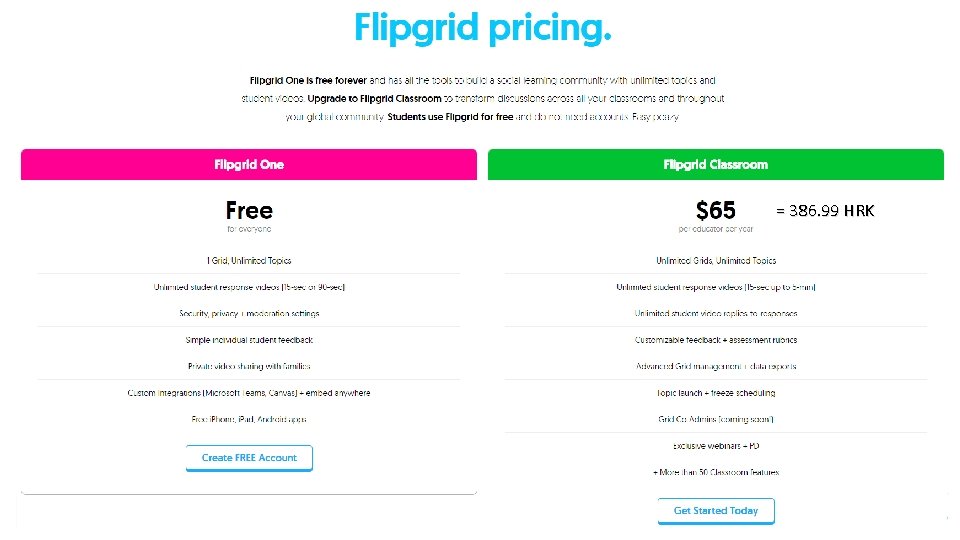Click the Flipgrid pricing title
Image resolution: width=960 pixels, height=540 pixels.
pos(482,28)
